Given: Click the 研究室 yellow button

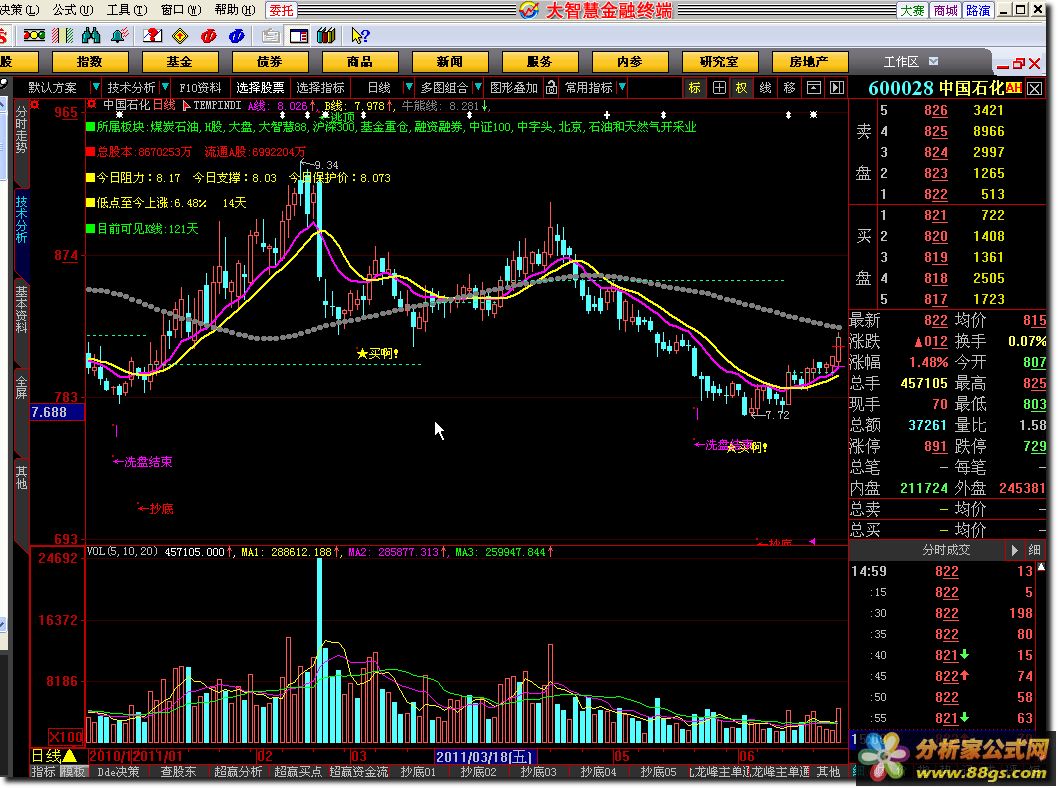Looking at the screenshot, I should (719, 62).
